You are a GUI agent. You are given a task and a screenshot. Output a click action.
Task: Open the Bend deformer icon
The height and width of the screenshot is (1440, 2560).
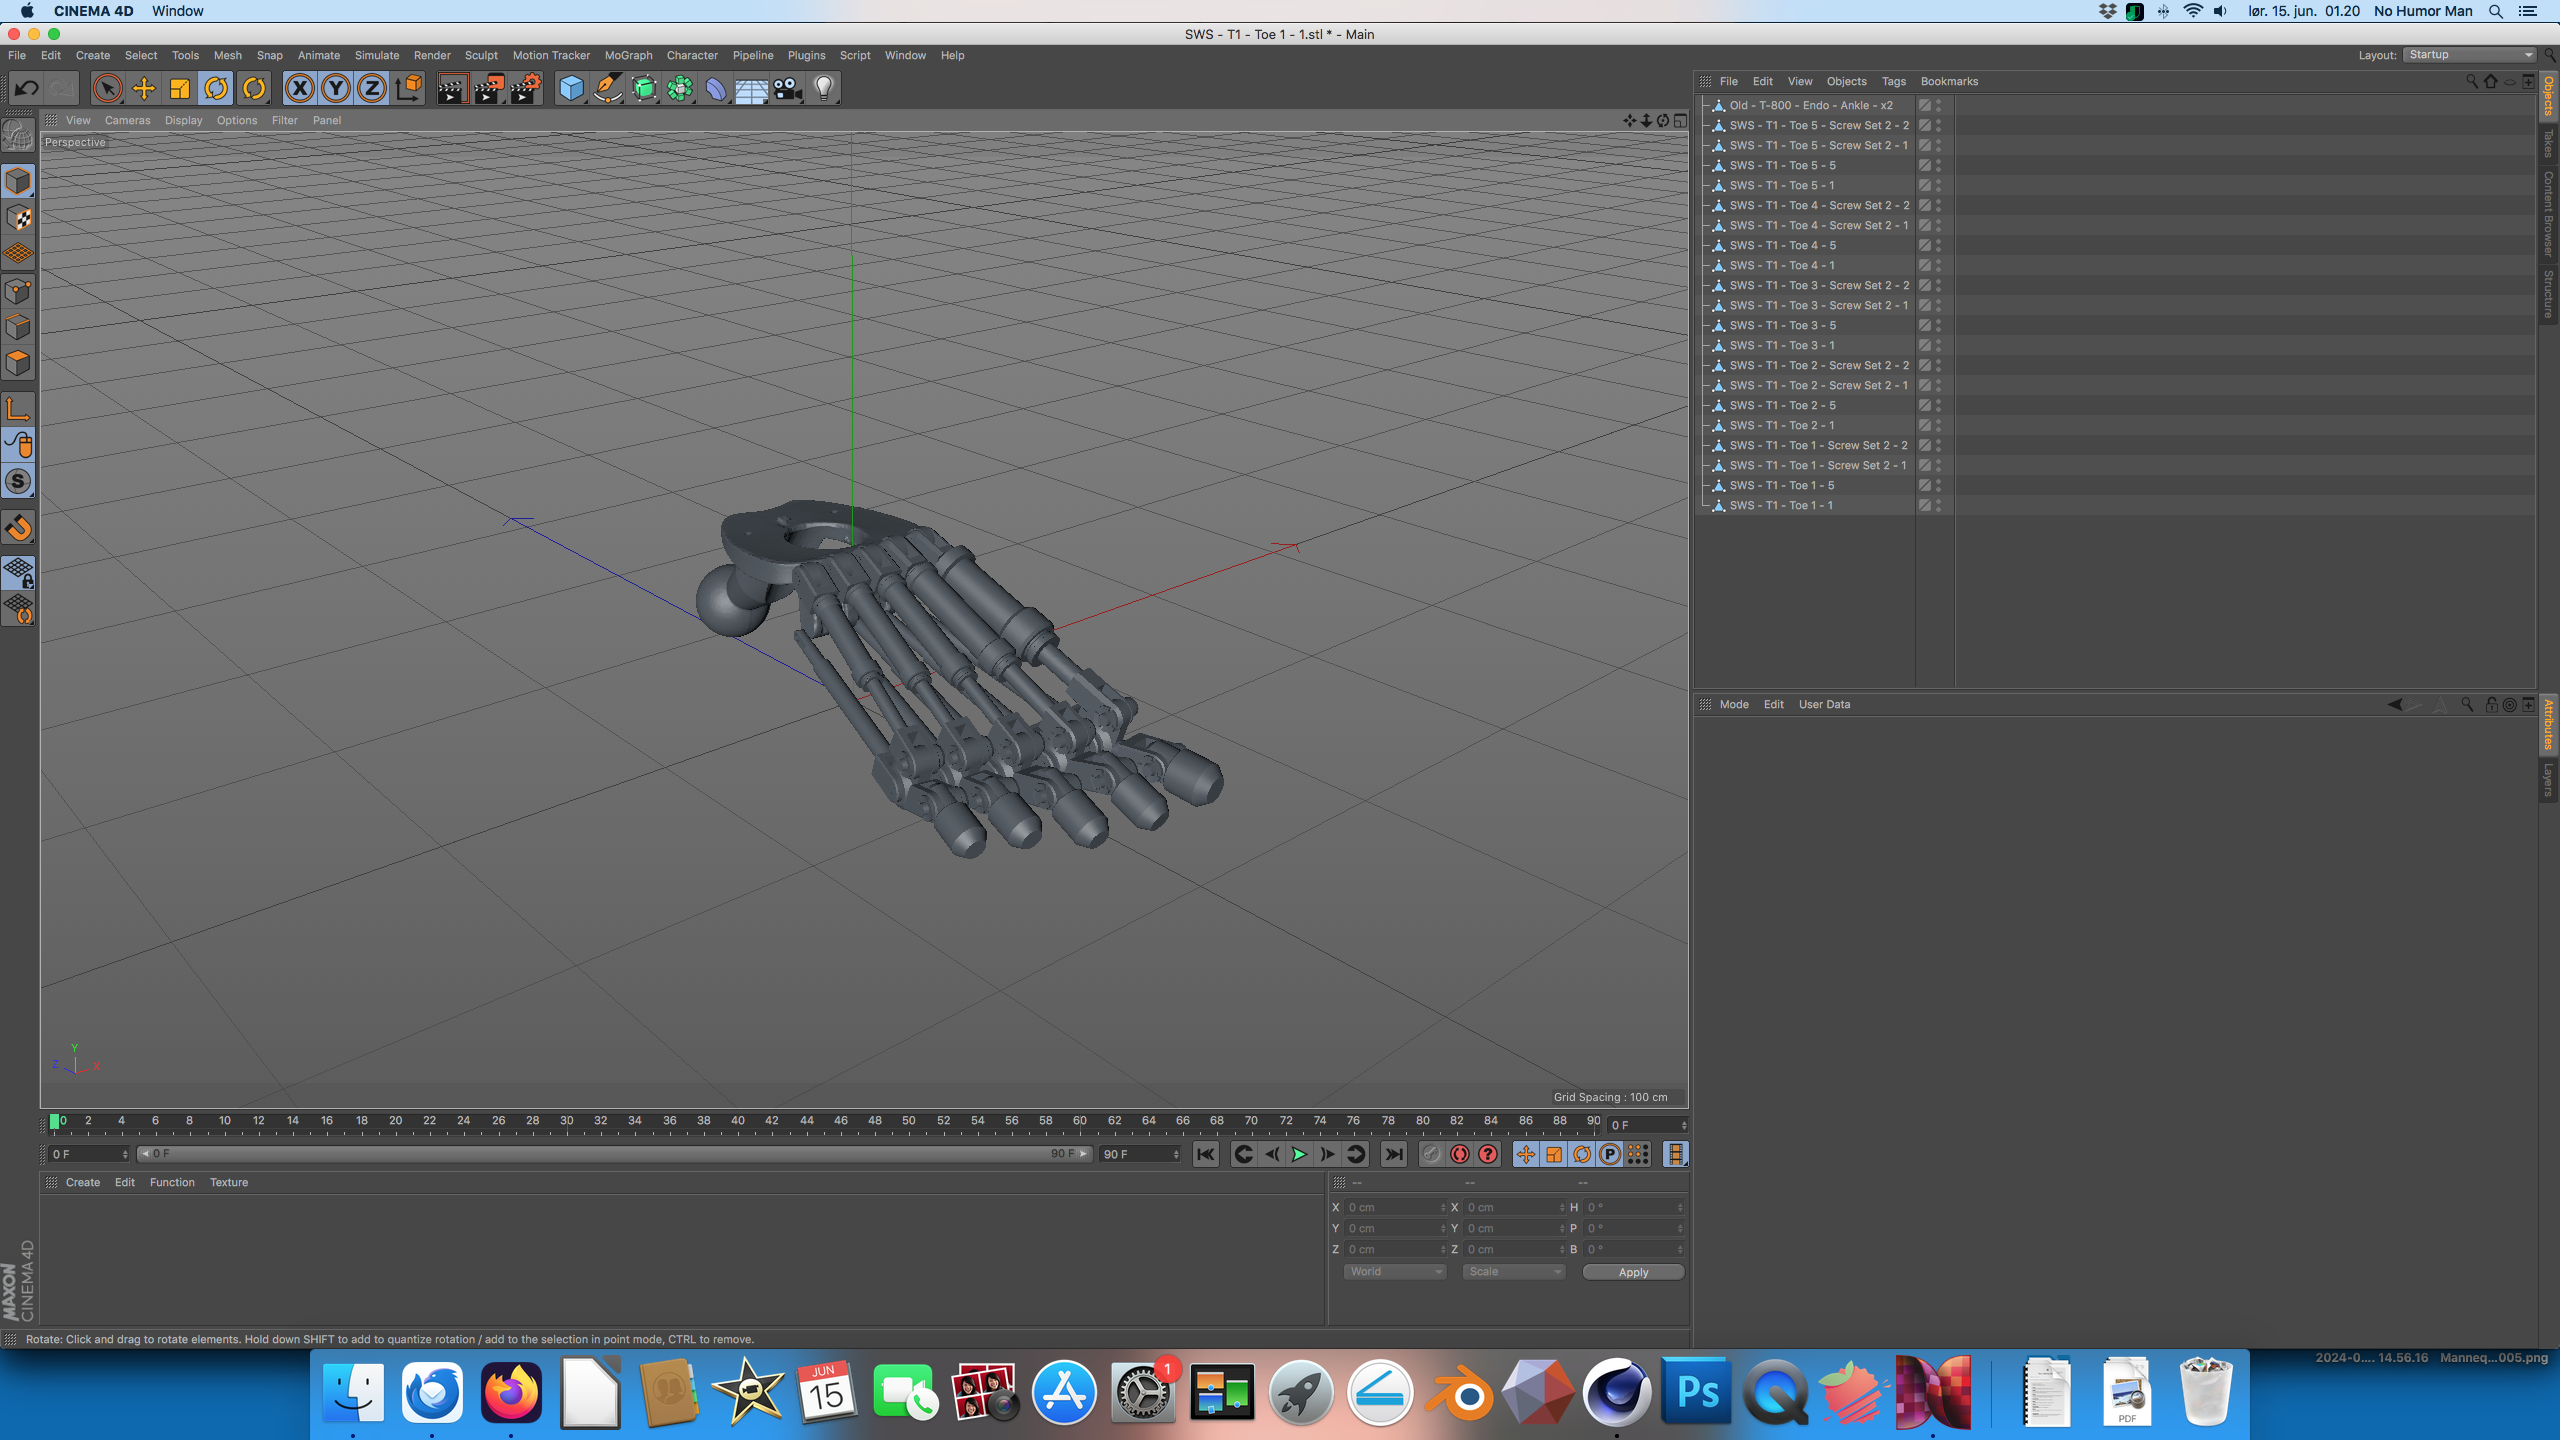click(716, 88)
